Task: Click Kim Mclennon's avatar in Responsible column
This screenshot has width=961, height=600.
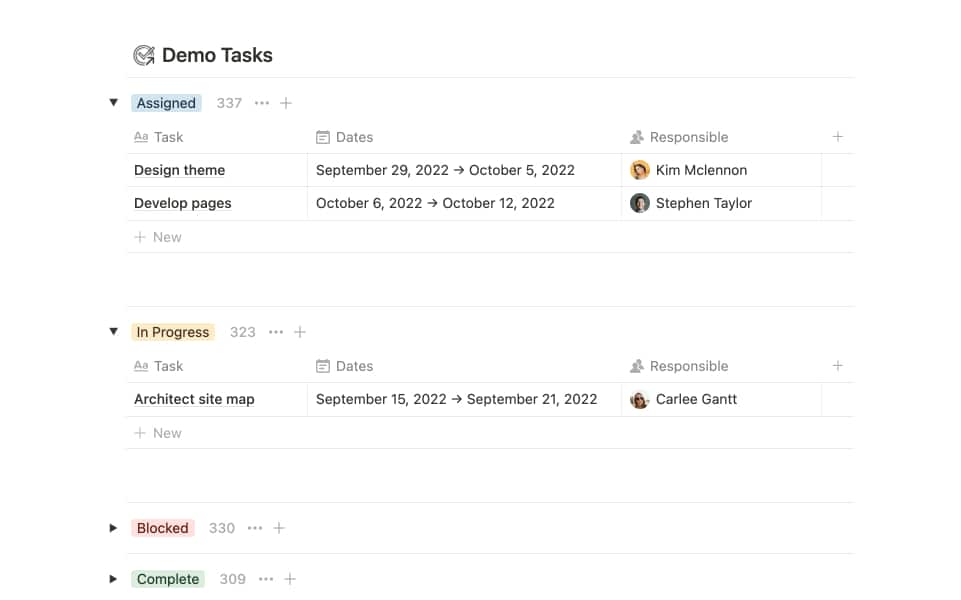Action: [x=640, y=170]
